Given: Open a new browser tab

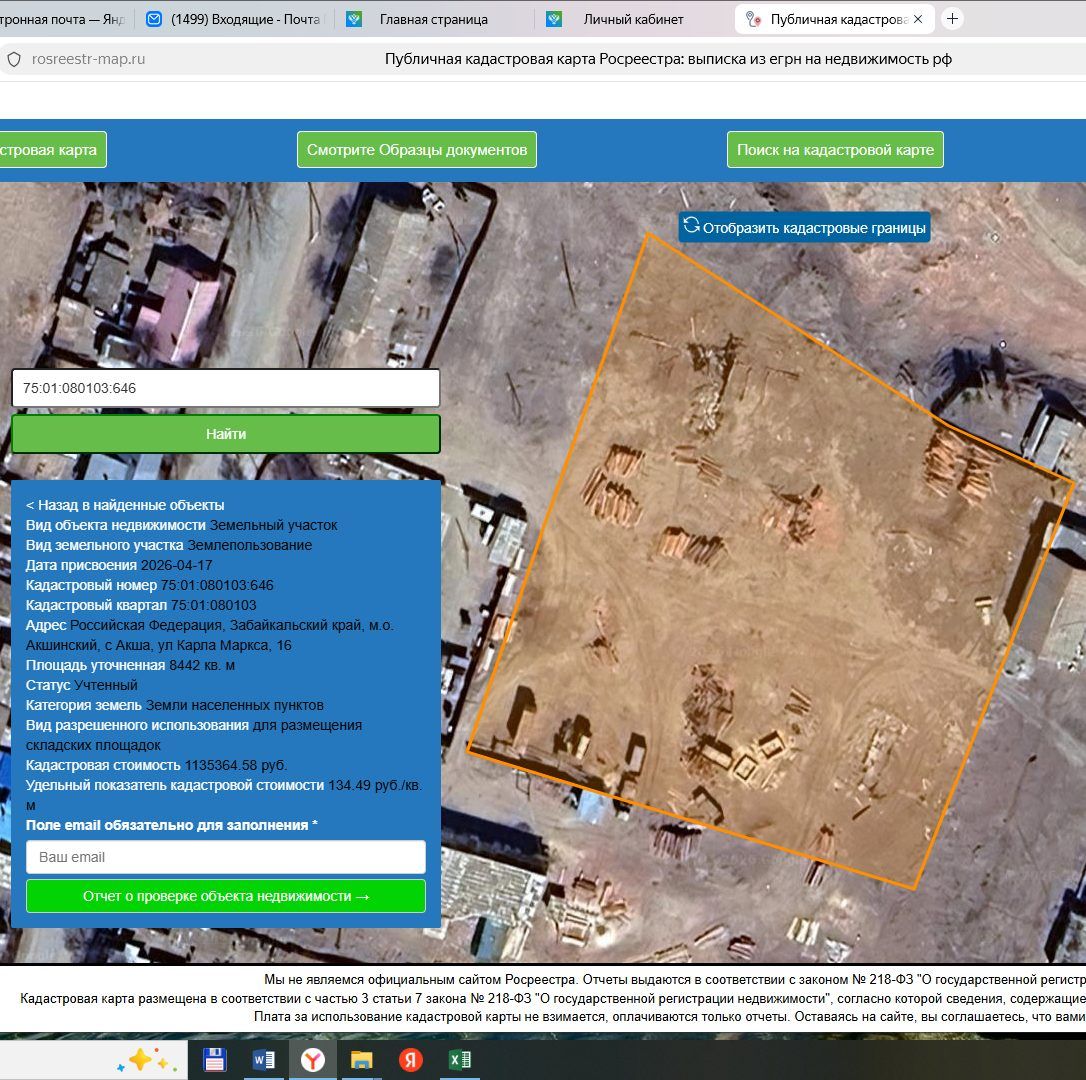Looking at the screenshot, I should click(x=952, y=19).
